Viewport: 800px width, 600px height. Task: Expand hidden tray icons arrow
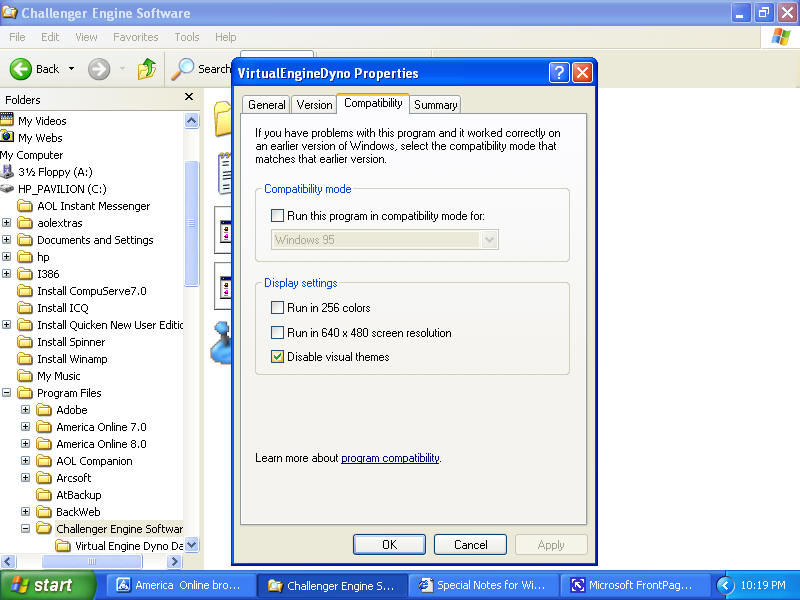pyautogui.click(x=725, y=585)
